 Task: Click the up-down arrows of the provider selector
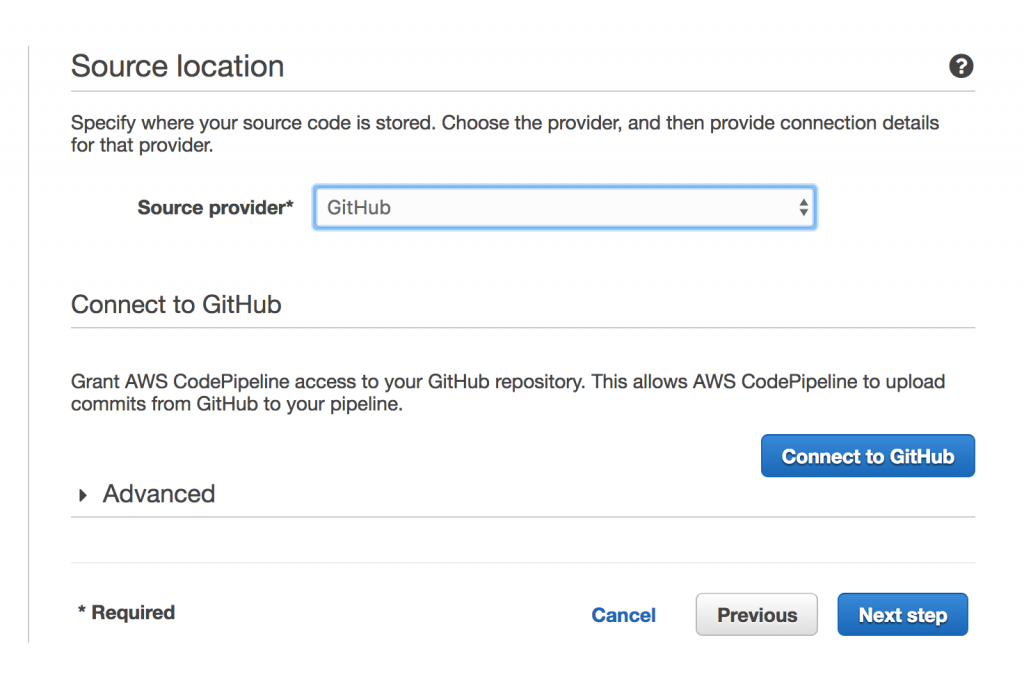point(803,208)
